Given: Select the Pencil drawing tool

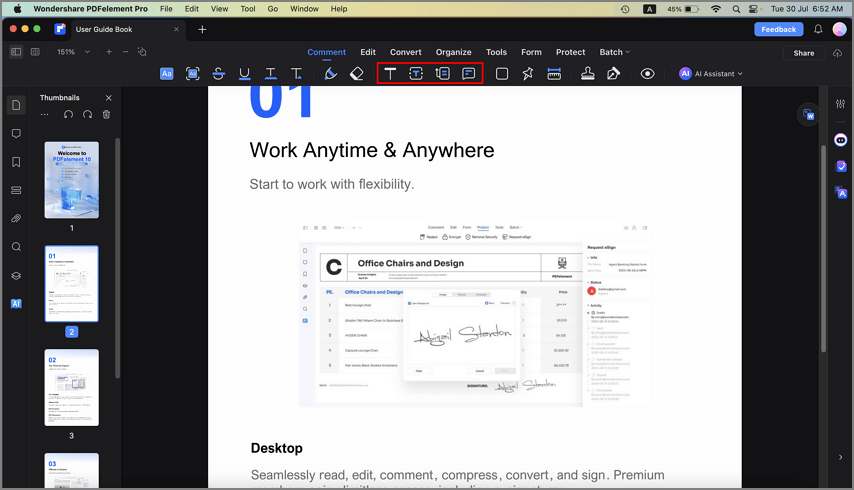Looking at the screenshot, I should 330,74.
